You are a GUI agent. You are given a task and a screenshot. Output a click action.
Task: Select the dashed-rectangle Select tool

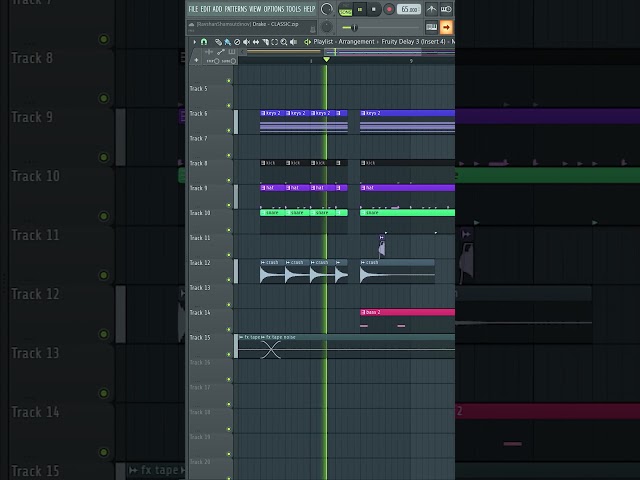tap(275, 42)
